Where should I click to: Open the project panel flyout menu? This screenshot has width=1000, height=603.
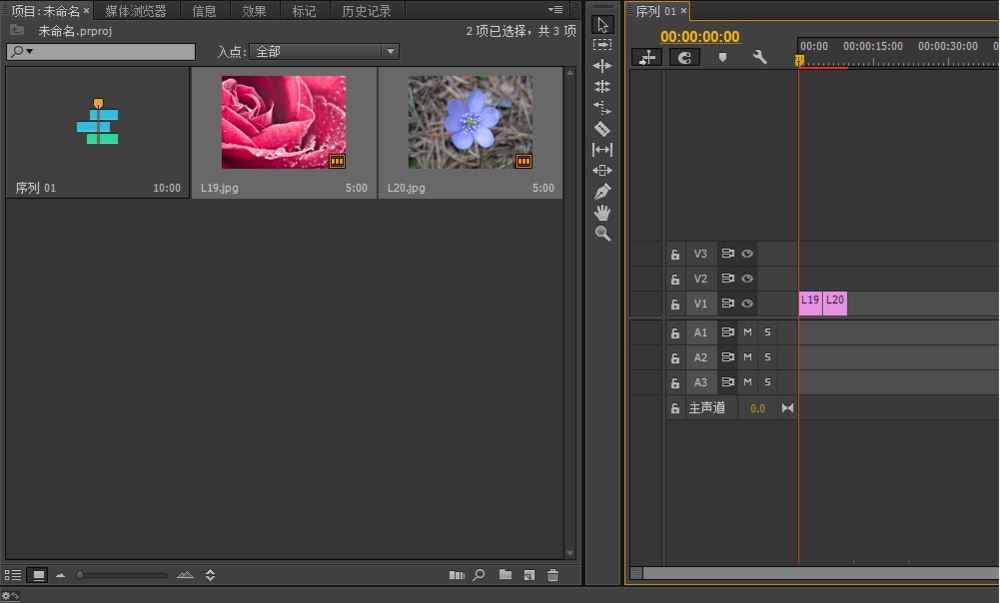pos(555,10)
